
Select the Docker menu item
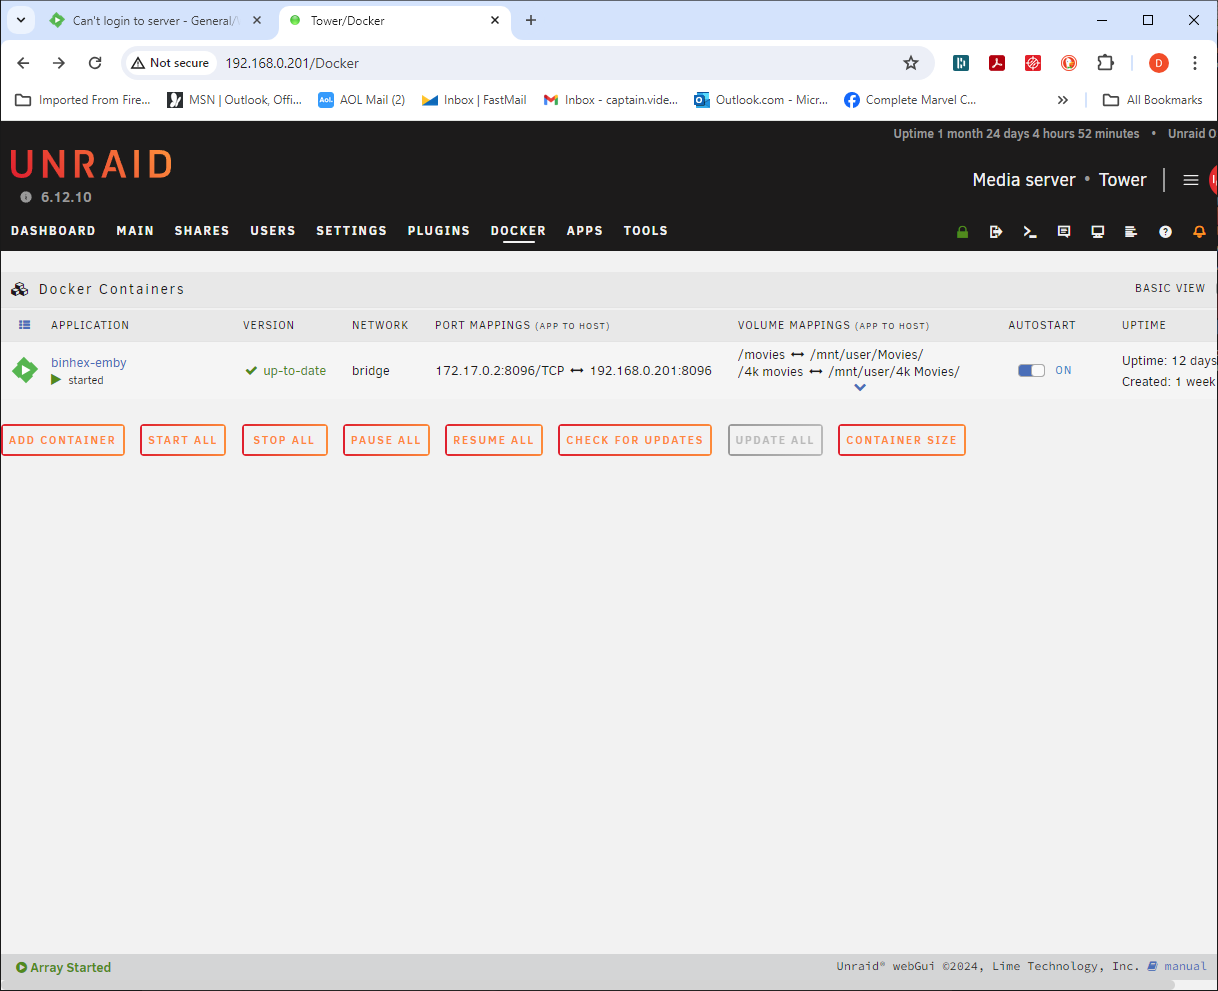pyautogui.click(x=518, y=231)
